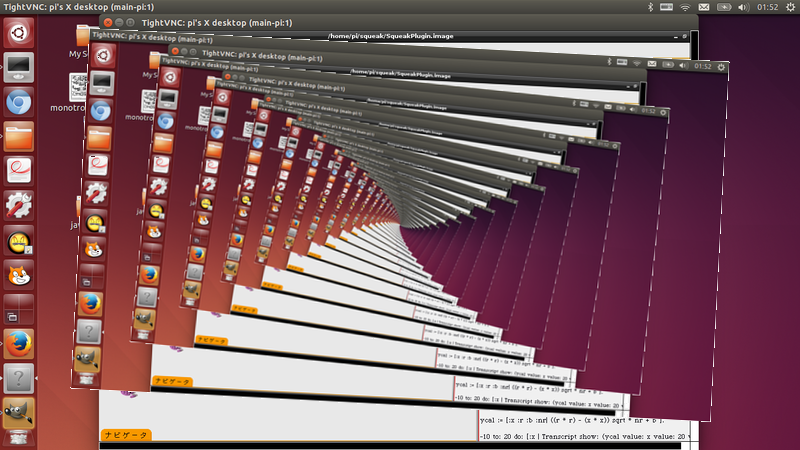Click Workspace Switcher in largest nested VNC launcher
The height and width of the screenshot is (450, 800).
[x=91, y=277]
